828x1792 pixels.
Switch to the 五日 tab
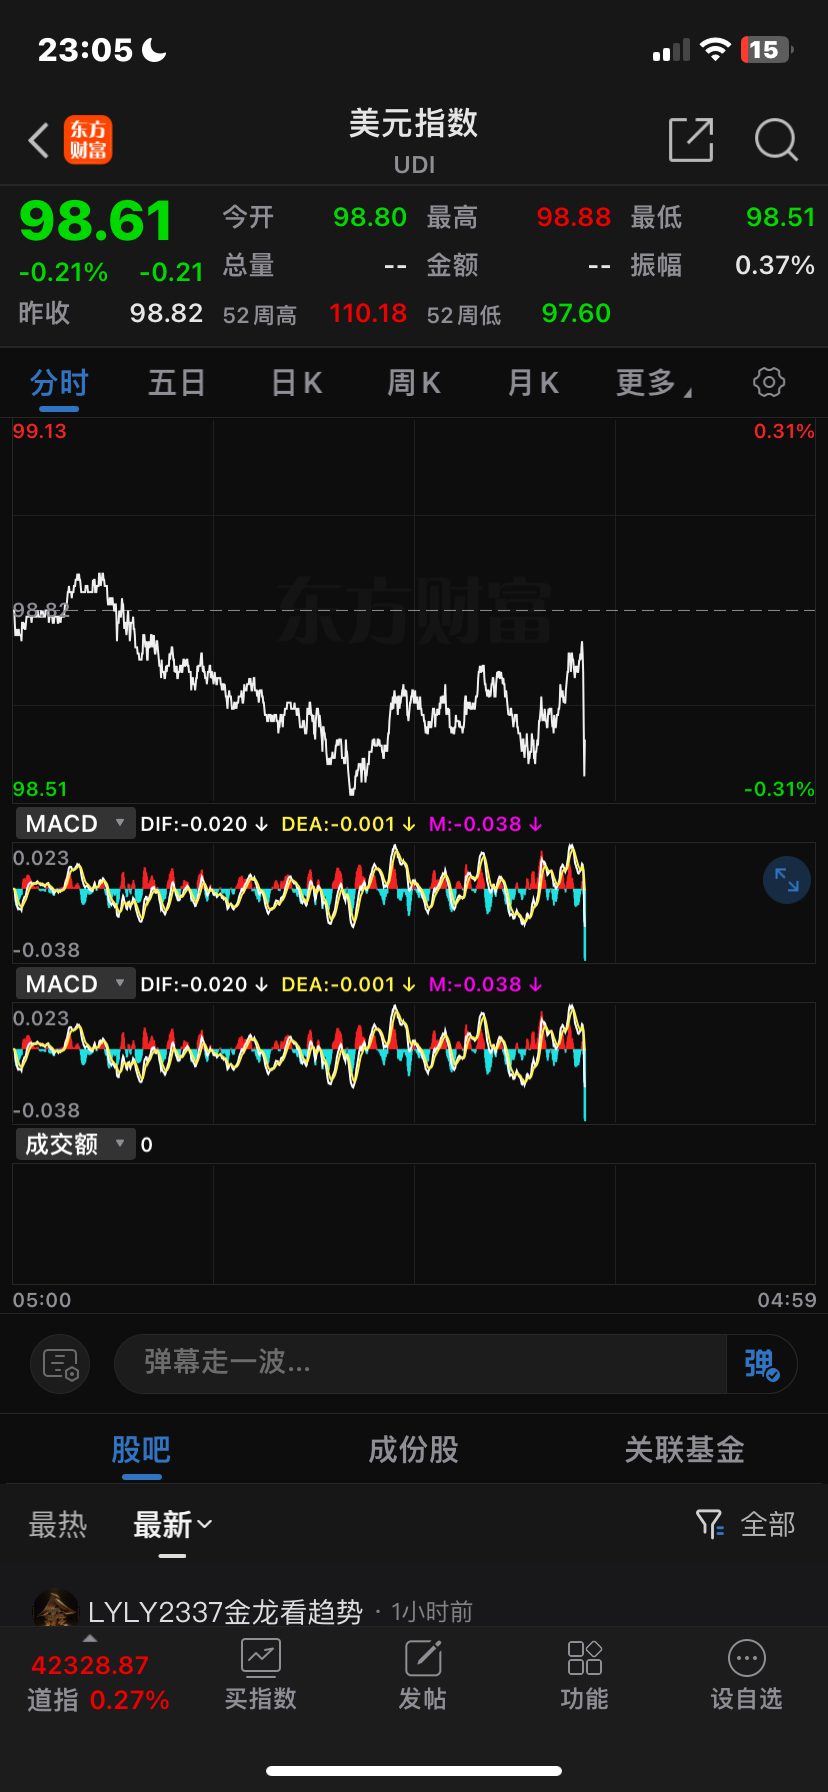177,383
